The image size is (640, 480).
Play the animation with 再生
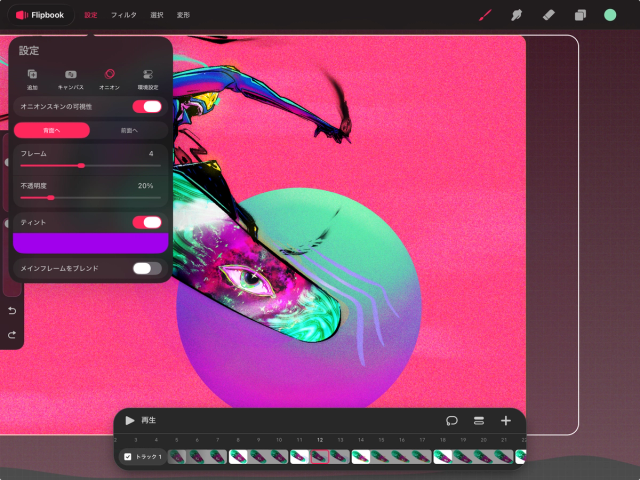[140, 420]
